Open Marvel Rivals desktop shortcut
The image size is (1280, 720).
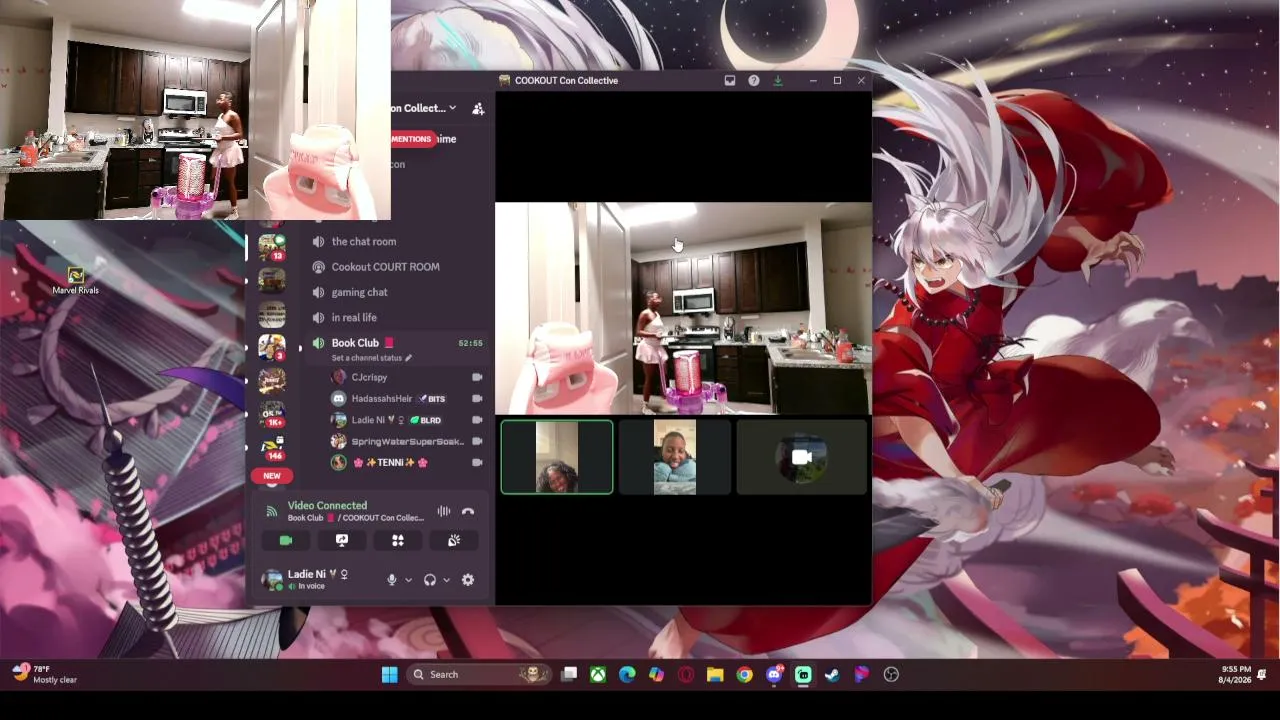75,281
